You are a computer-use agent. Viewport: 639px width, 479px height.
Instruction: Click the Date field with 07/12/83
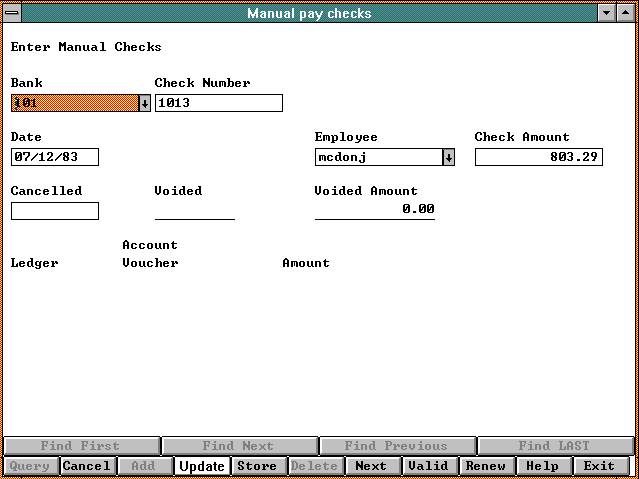tap(55, 157)
